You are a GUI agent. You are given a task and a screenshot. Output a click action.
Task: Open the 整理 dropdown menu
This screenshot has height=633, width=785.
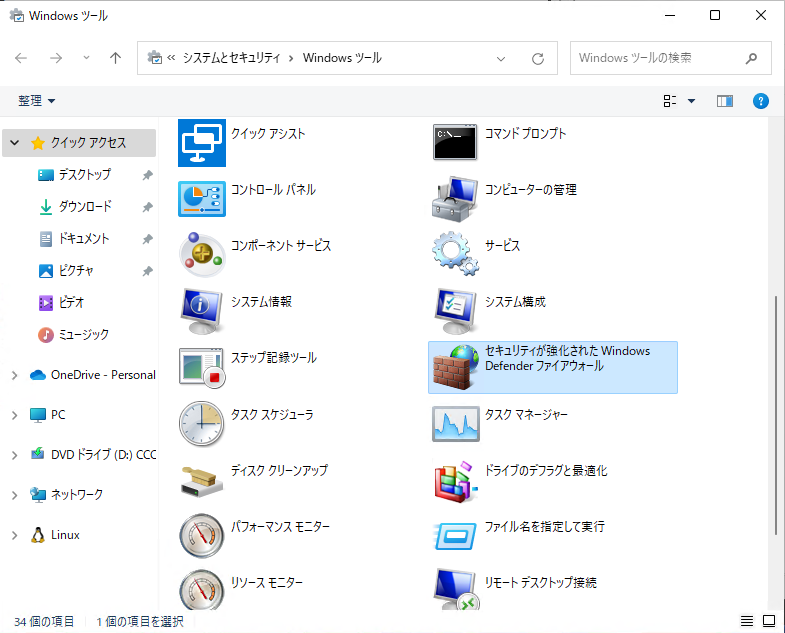click(x=37, y=101)
